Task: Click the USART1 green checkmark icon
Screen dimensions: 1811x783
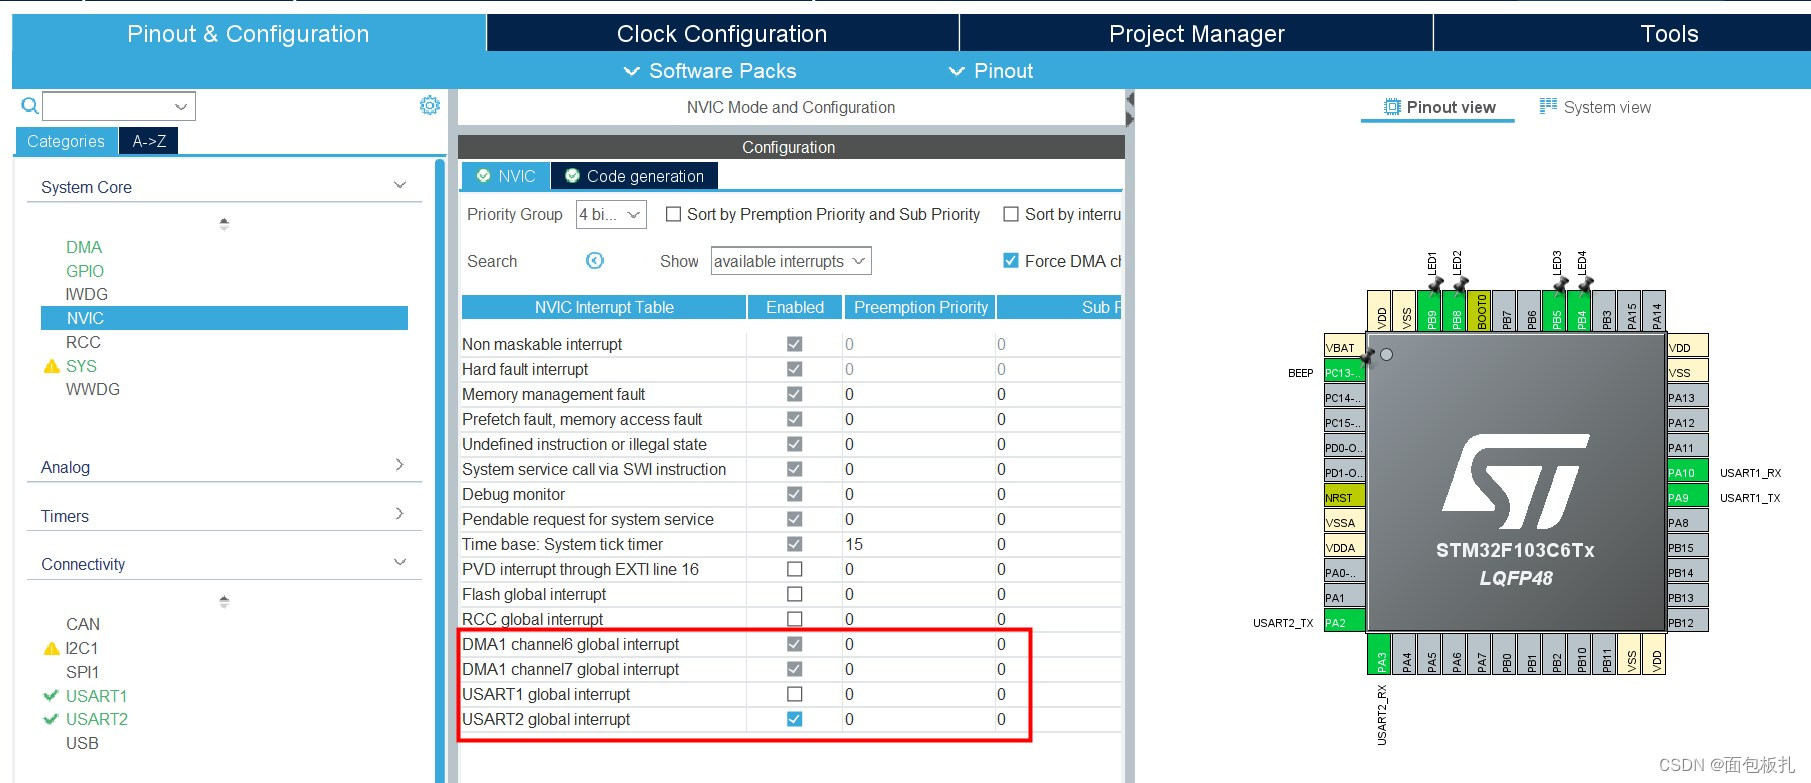Action: 51,695
